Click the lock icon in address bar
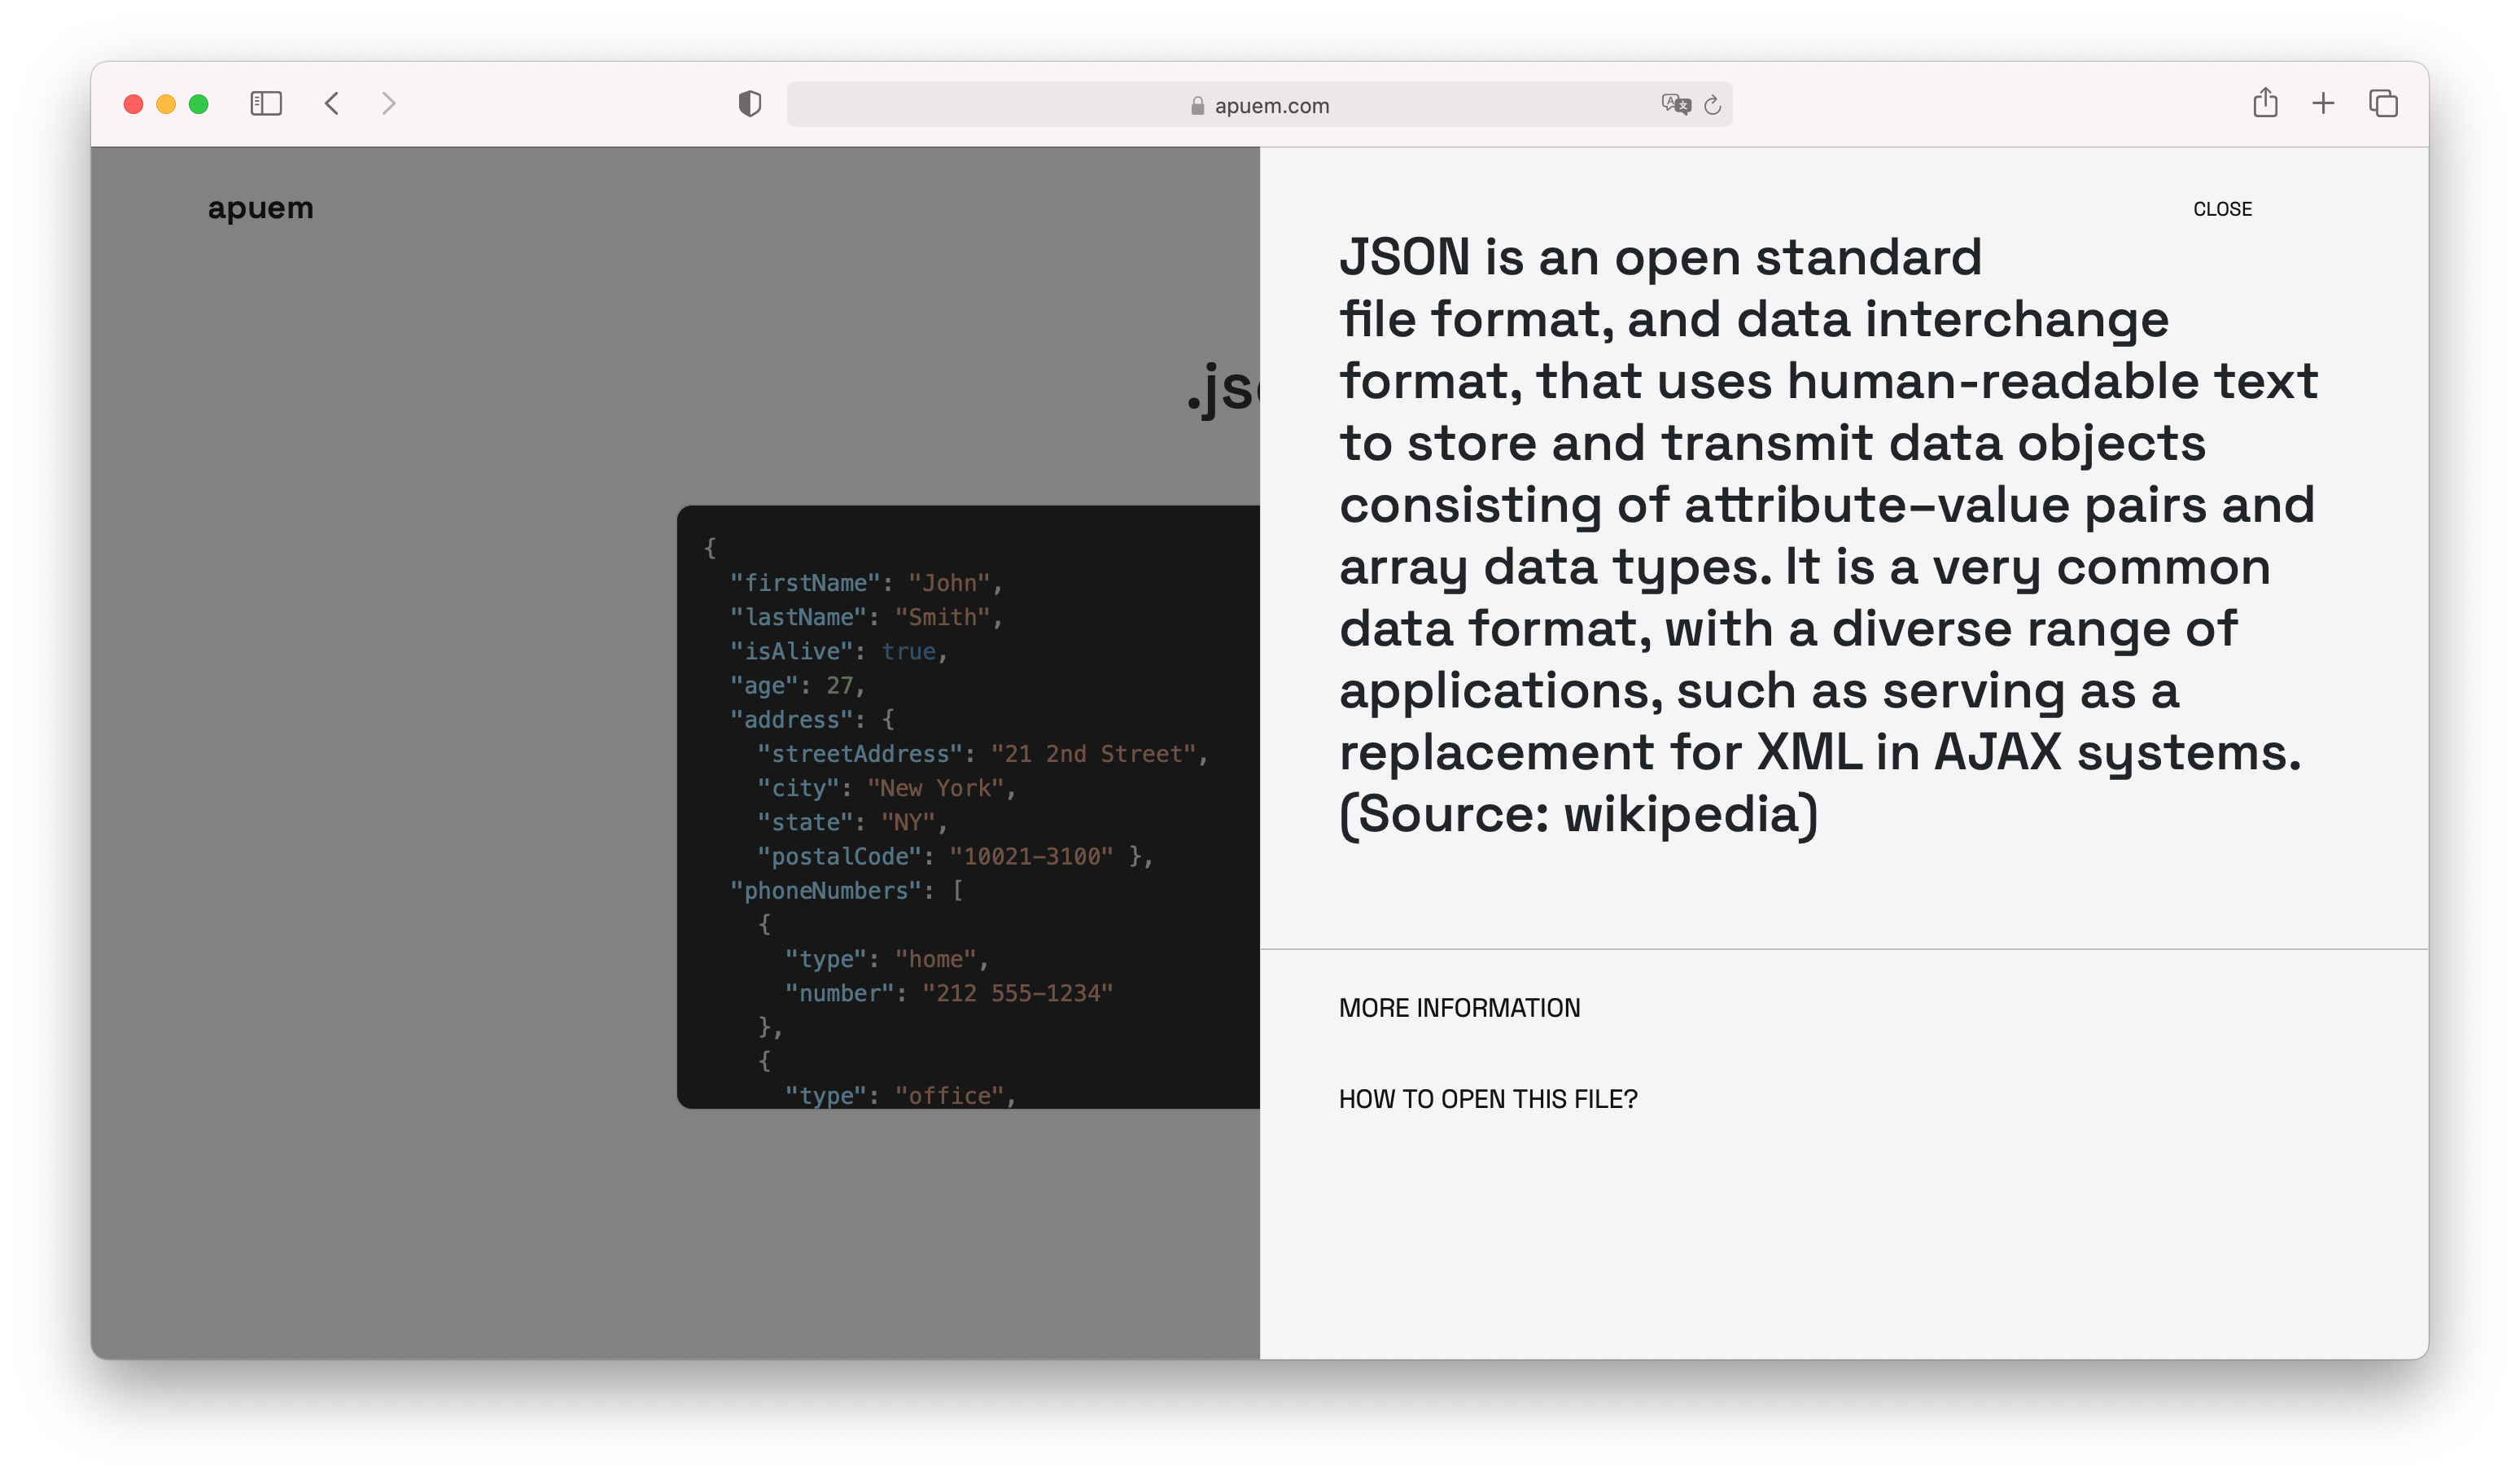The height and width of the screenshot is (1480, 2520). pos(1197,106)
